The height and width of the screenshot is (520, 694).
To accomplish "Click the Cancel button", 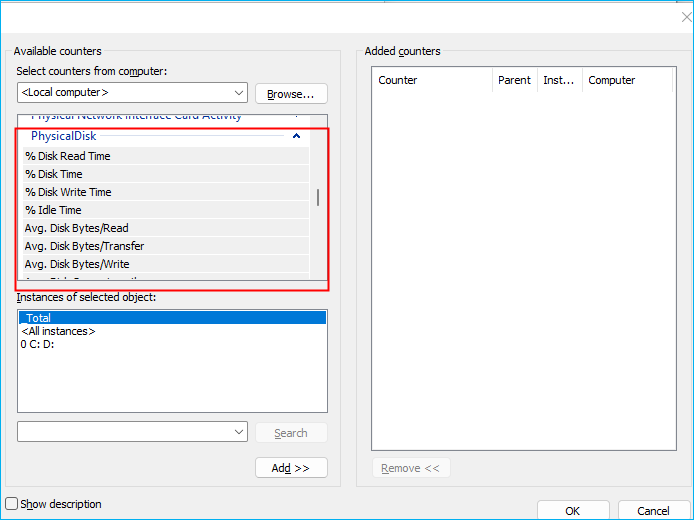I will (654, 510).
